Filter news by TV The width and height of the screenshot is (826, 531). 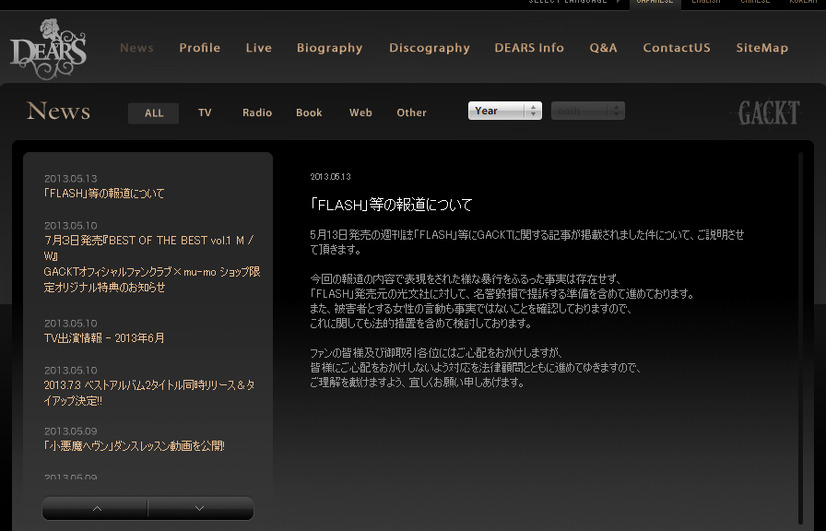pyautogui.click(x=205, y=113)
